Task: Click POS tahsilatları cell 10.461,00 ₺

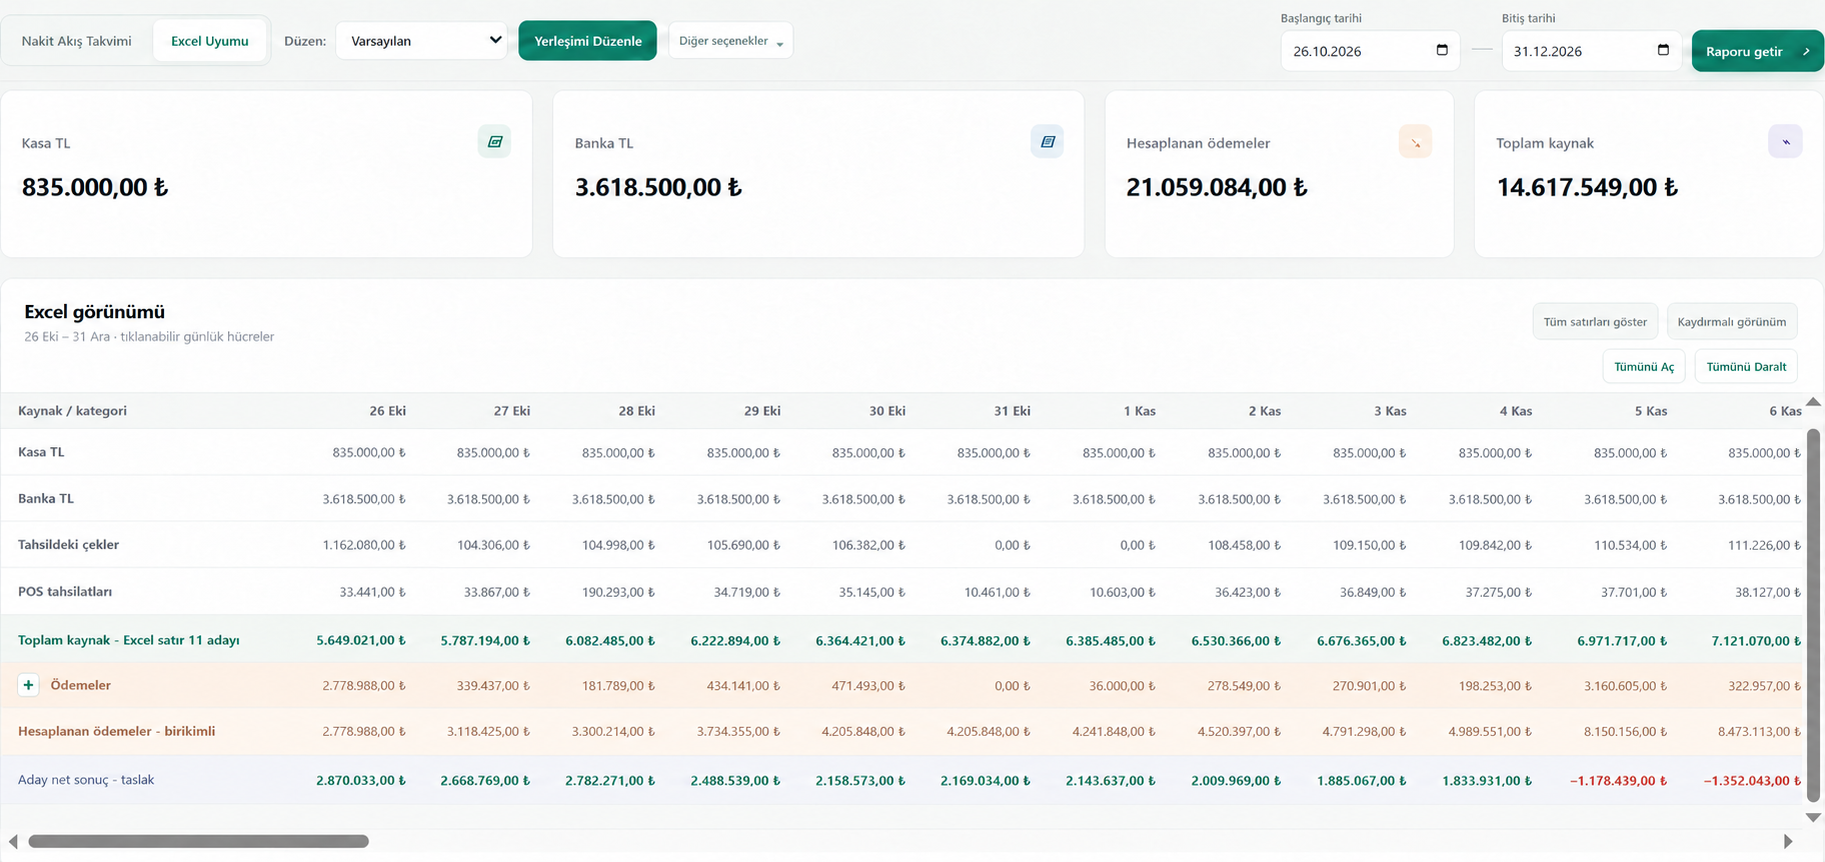Action: coord(997,592)
